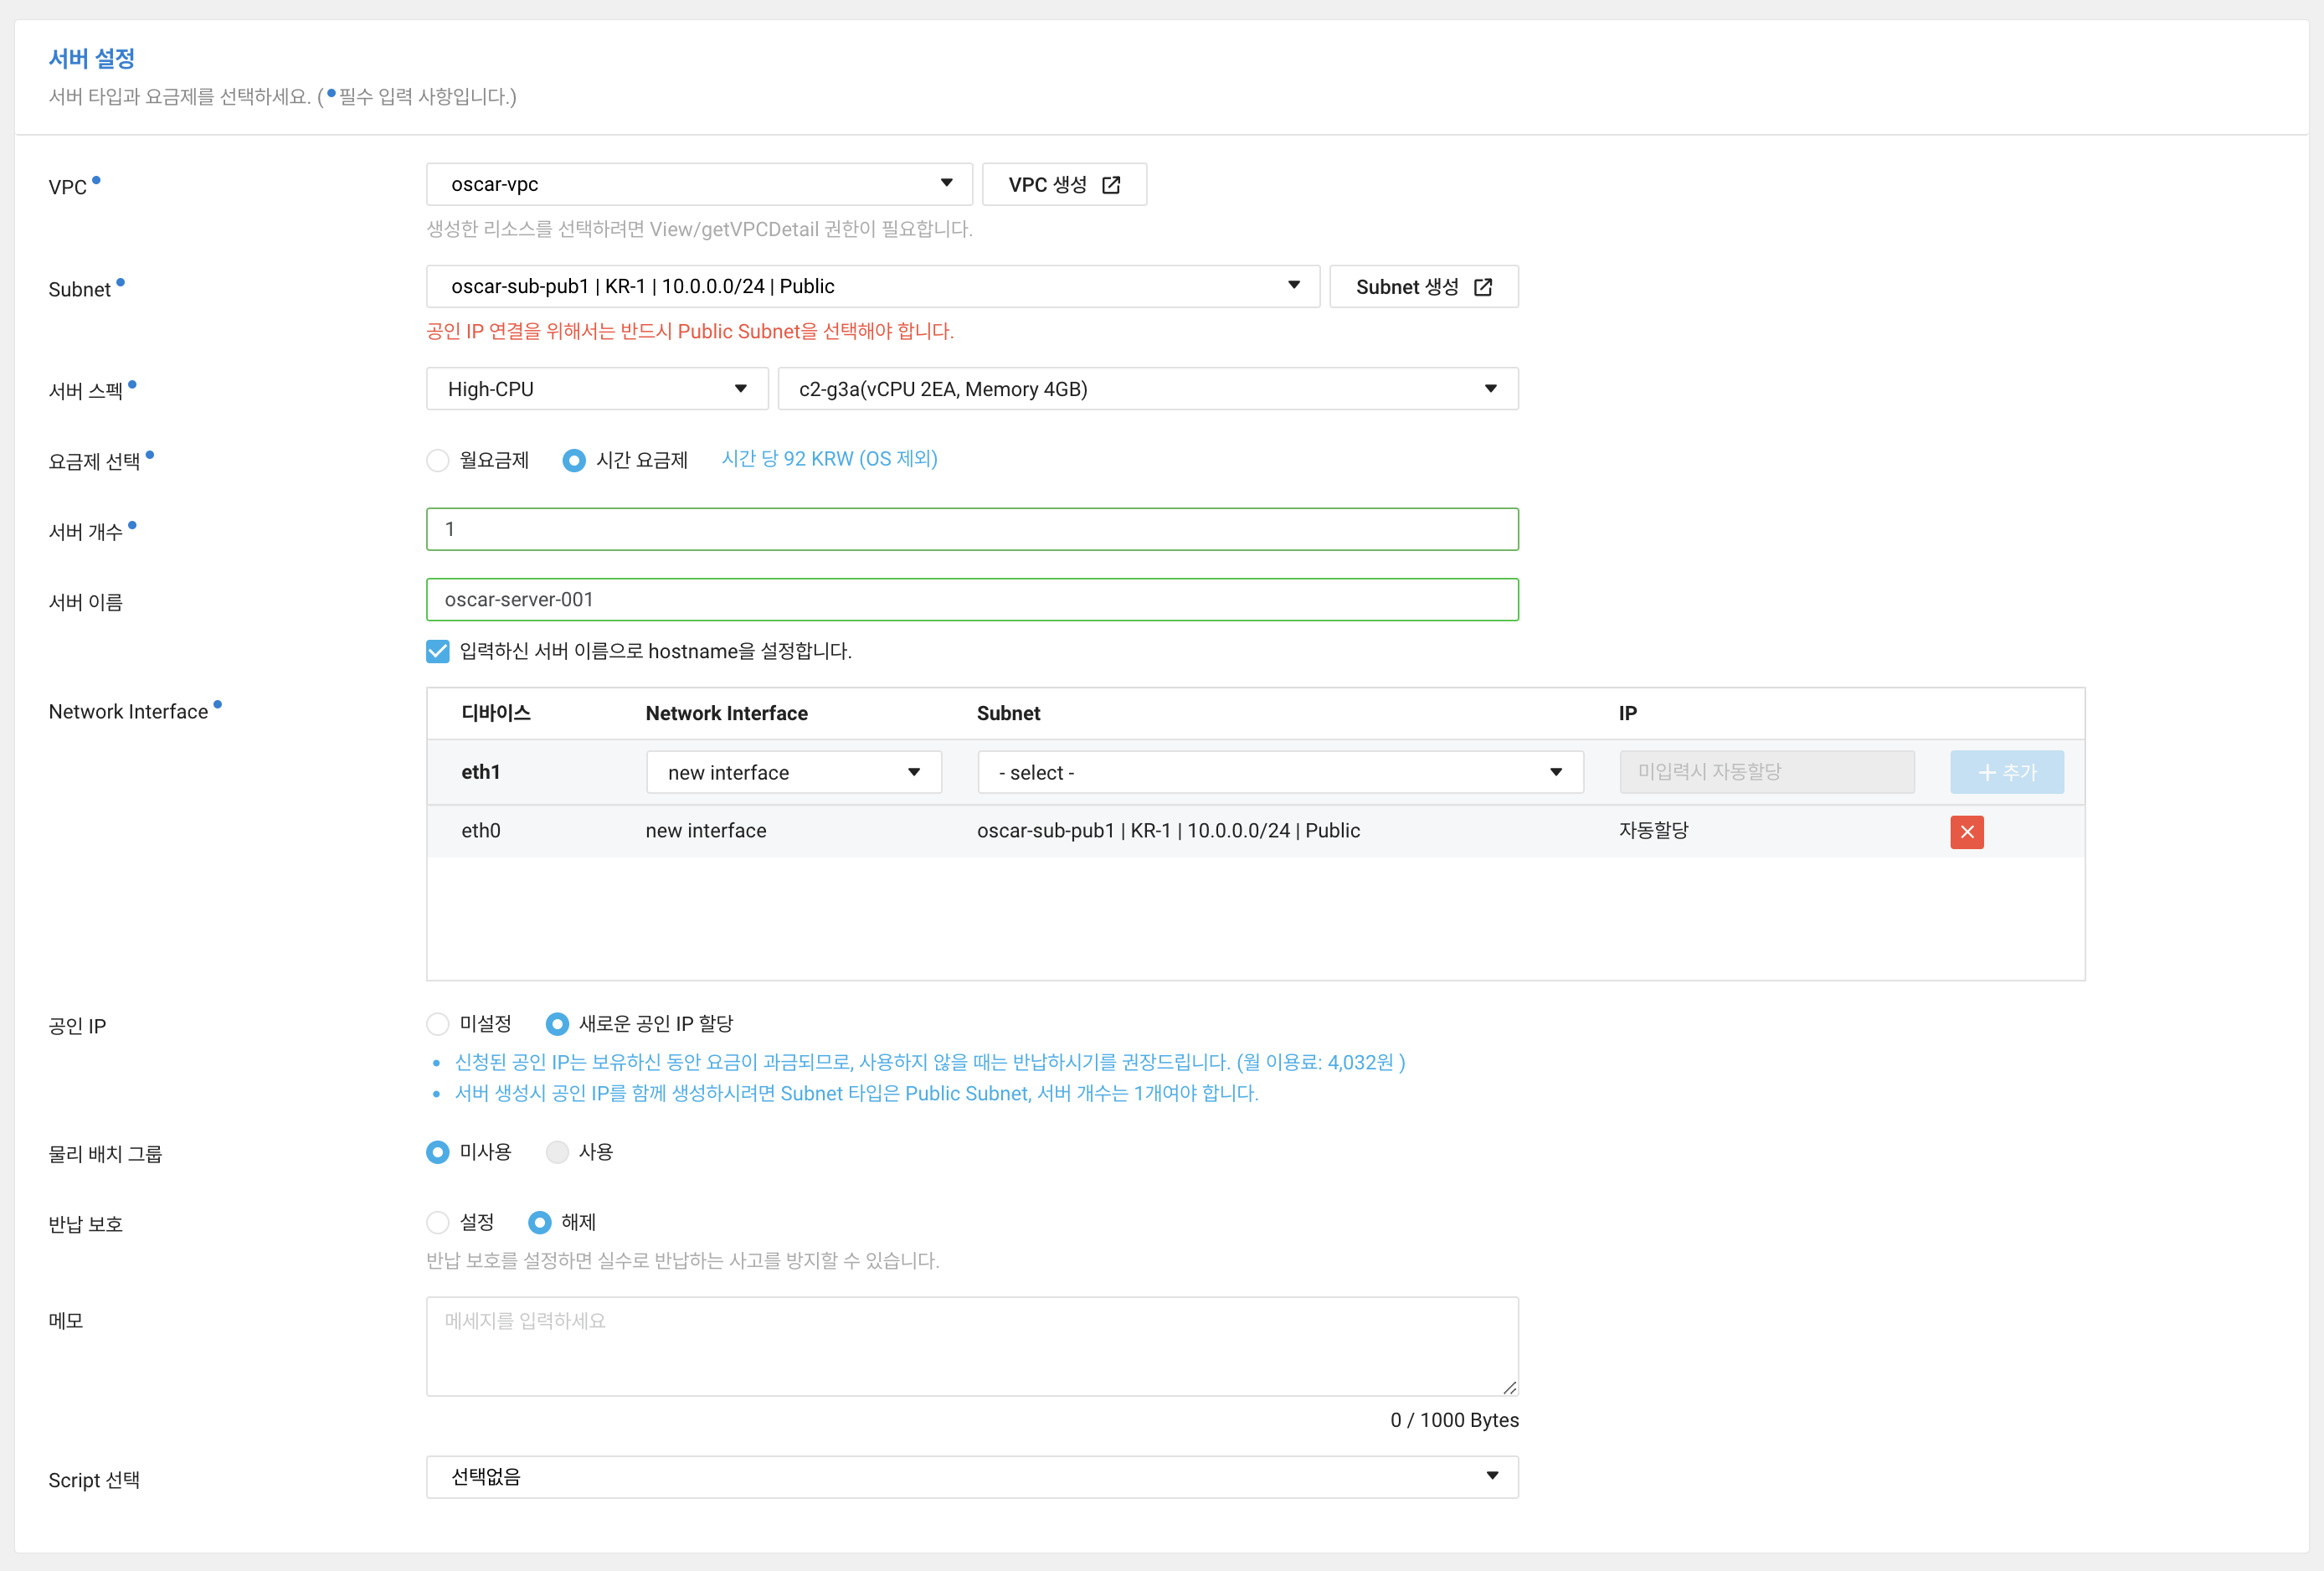
Task: Click the 서버 이름 input field
Action: 971,600
